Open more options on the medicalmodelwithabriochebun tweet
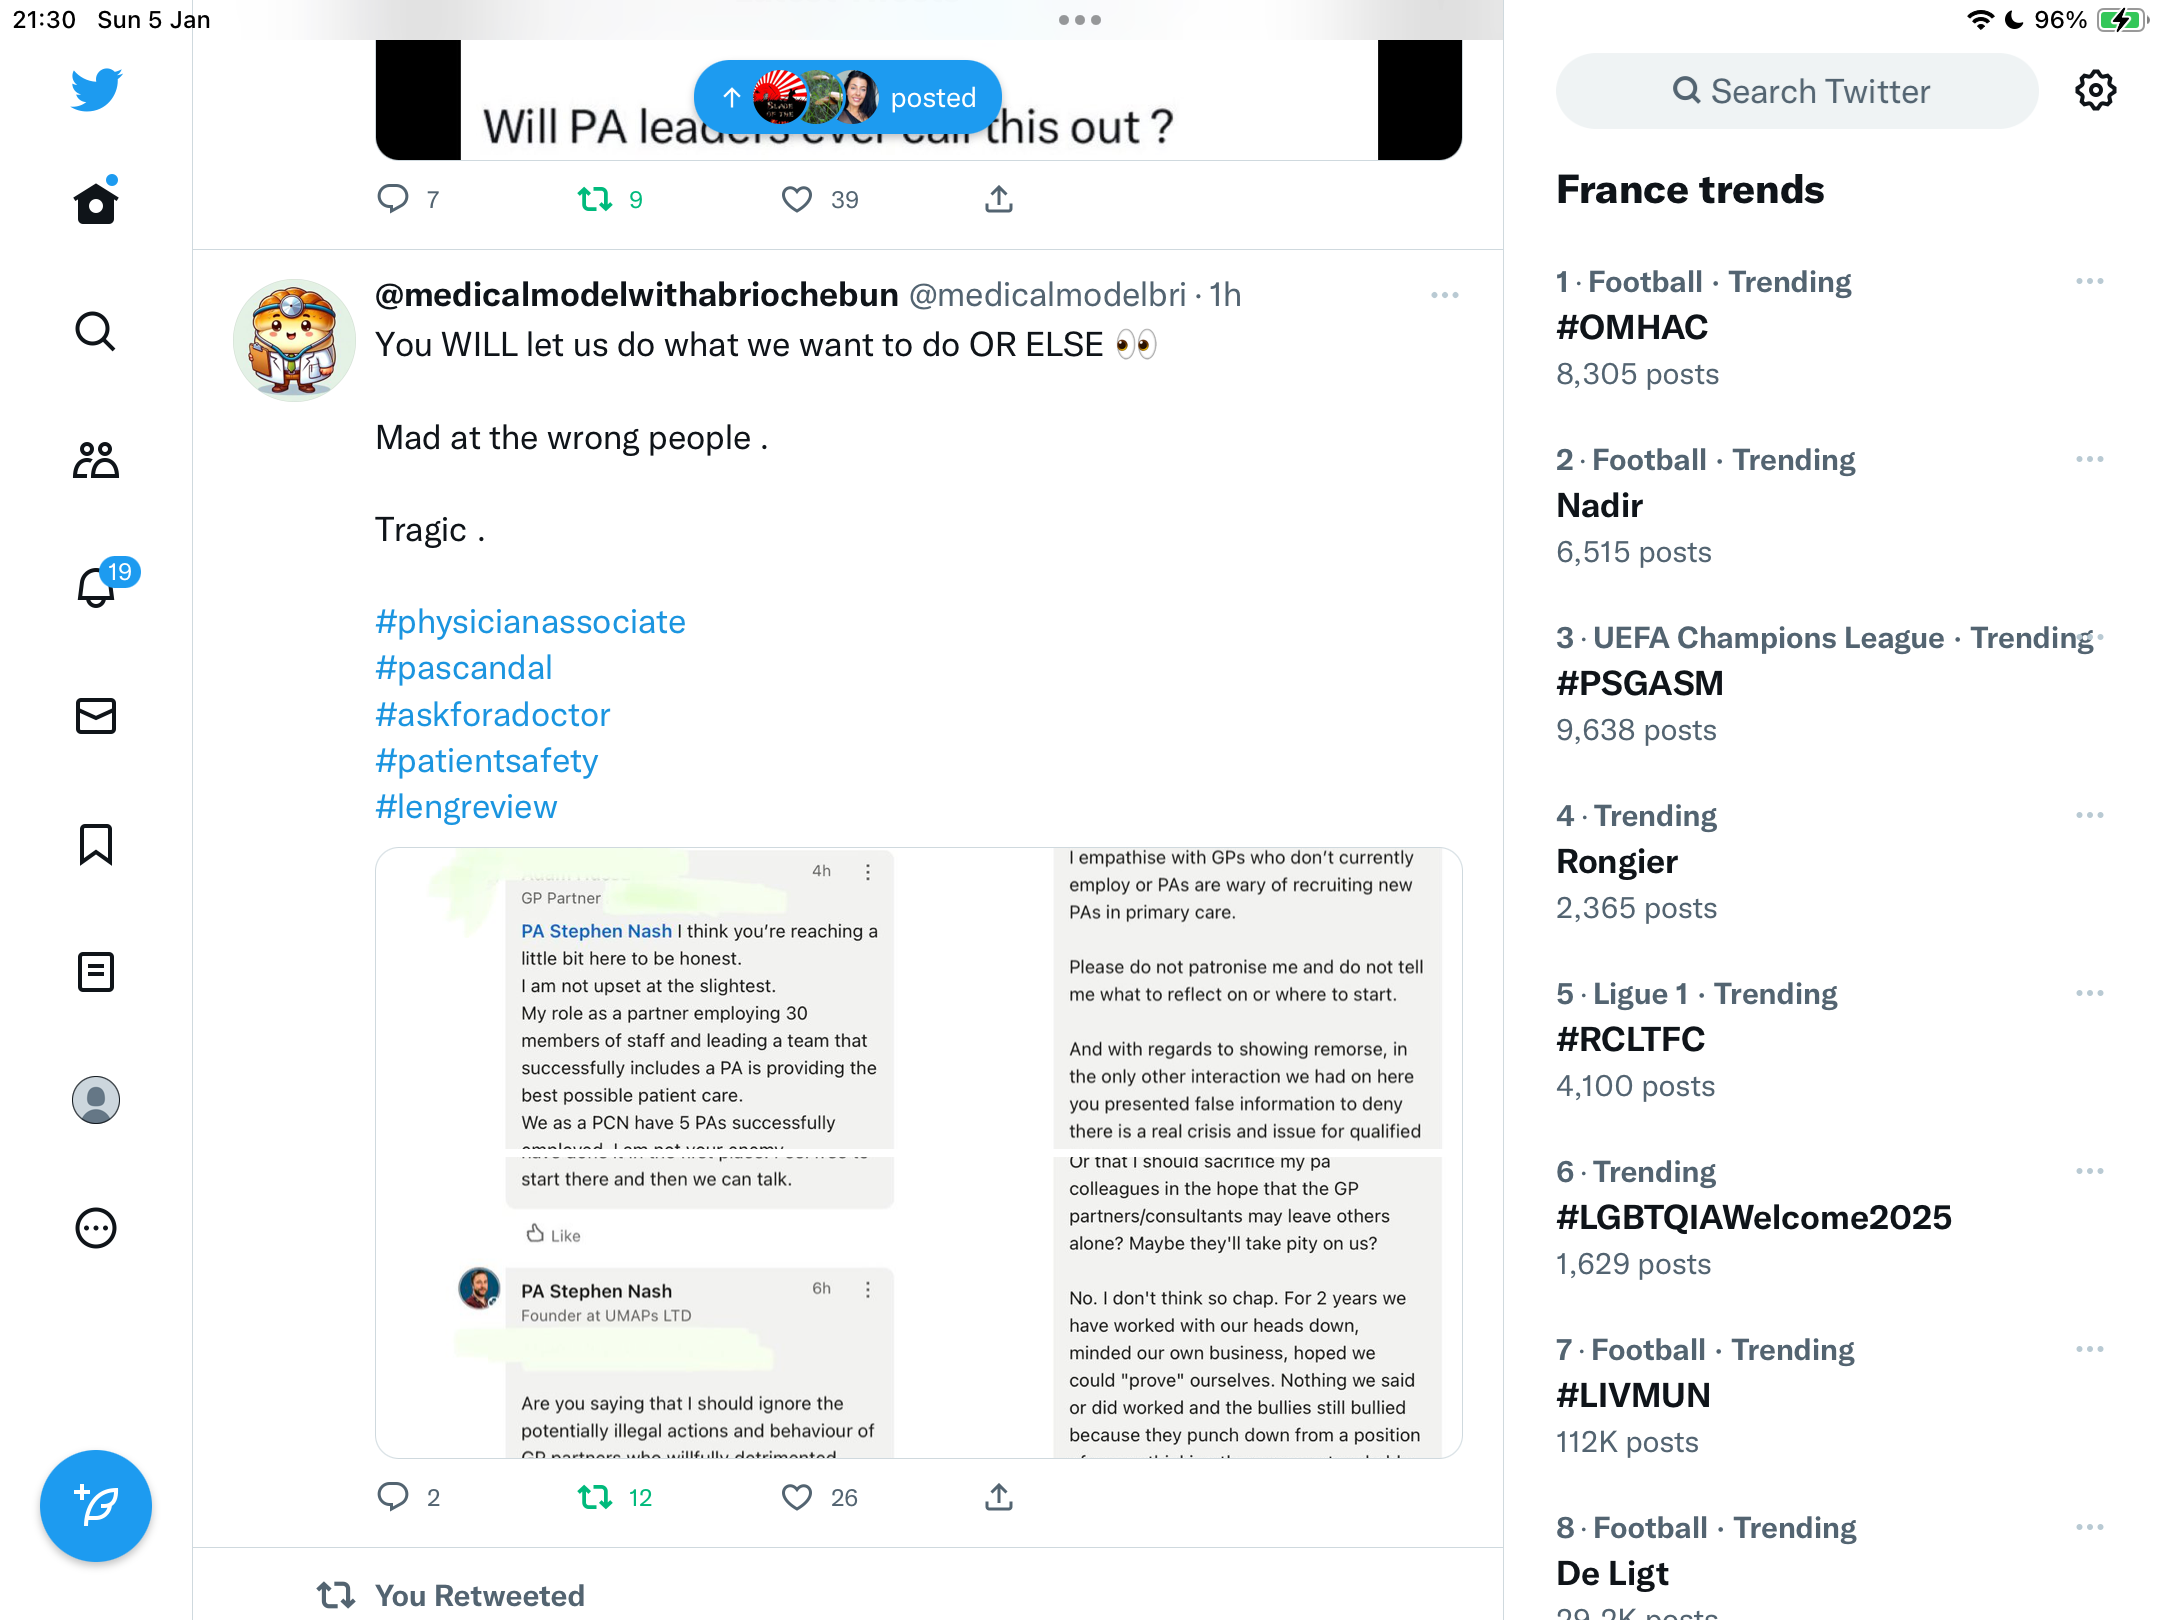 tap(1445, 295)
